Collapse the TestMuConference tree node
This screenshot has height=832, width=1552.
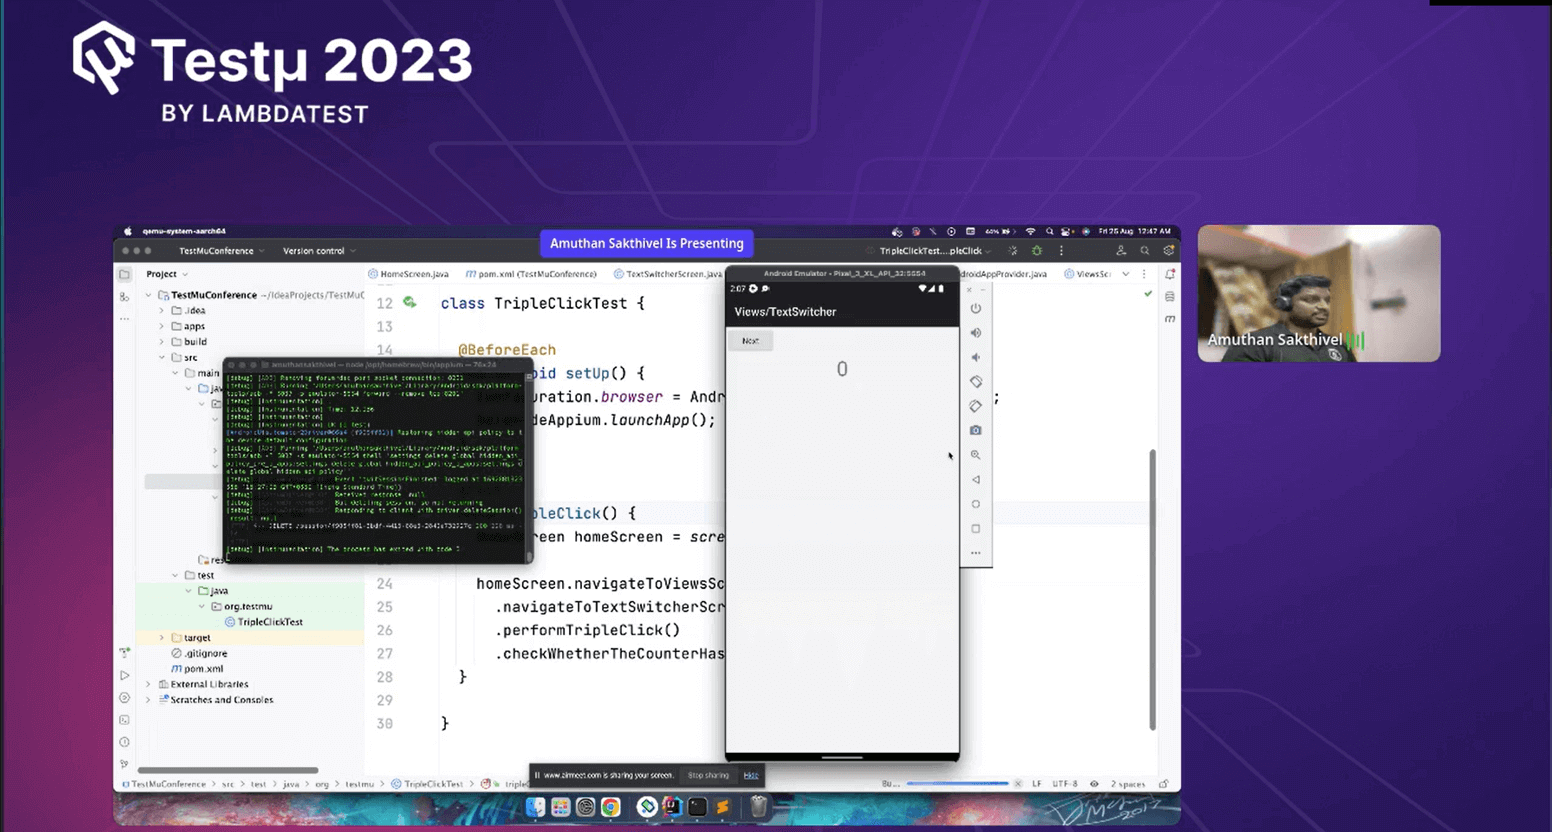(x=147, y=295)
